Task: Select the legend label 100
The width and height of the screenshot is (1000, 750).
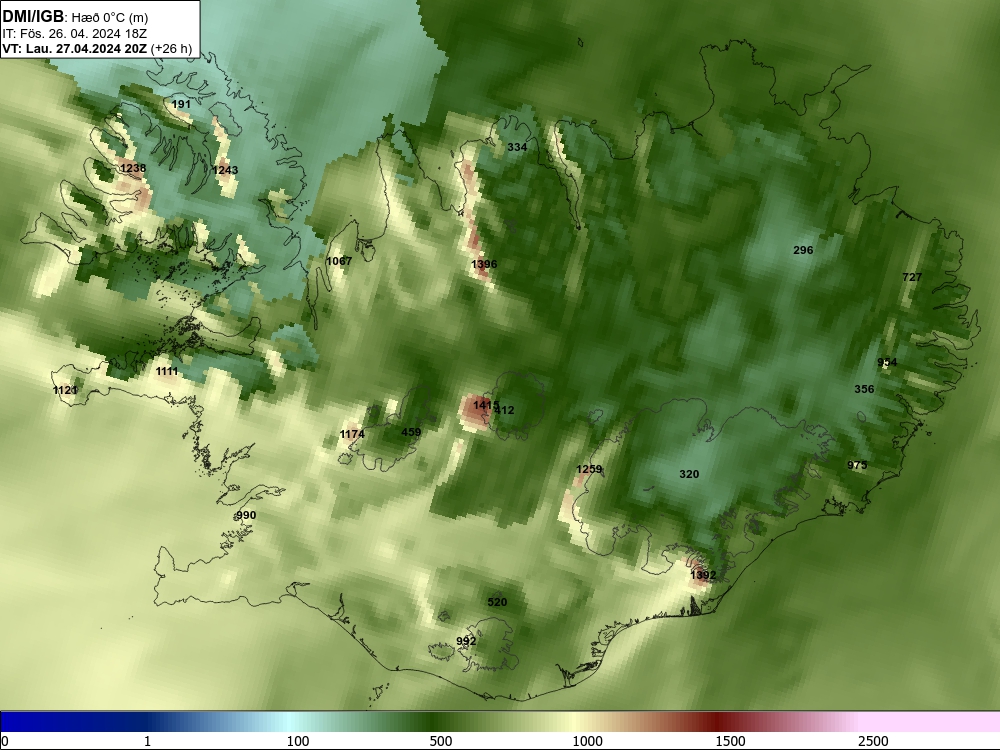Action: (297, 741)
